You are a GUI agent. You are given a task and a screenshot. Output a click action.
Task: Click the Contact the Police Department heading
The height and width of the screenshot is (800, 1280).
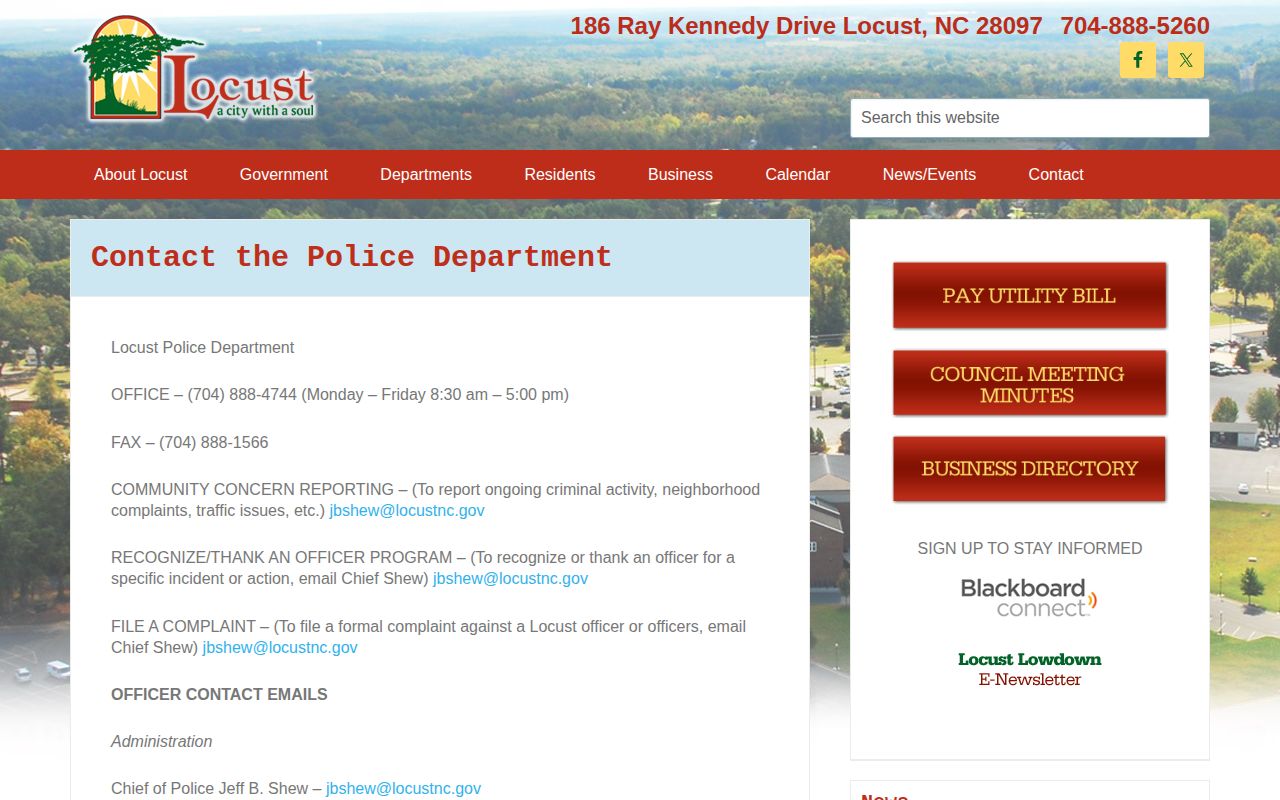[351, 257]
